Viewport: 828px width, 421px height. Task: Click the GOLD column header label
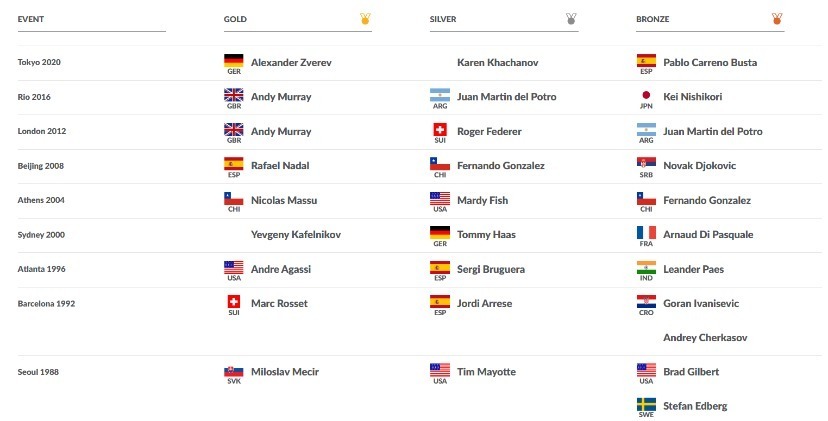pyautogui.click(x=235, y=19)
